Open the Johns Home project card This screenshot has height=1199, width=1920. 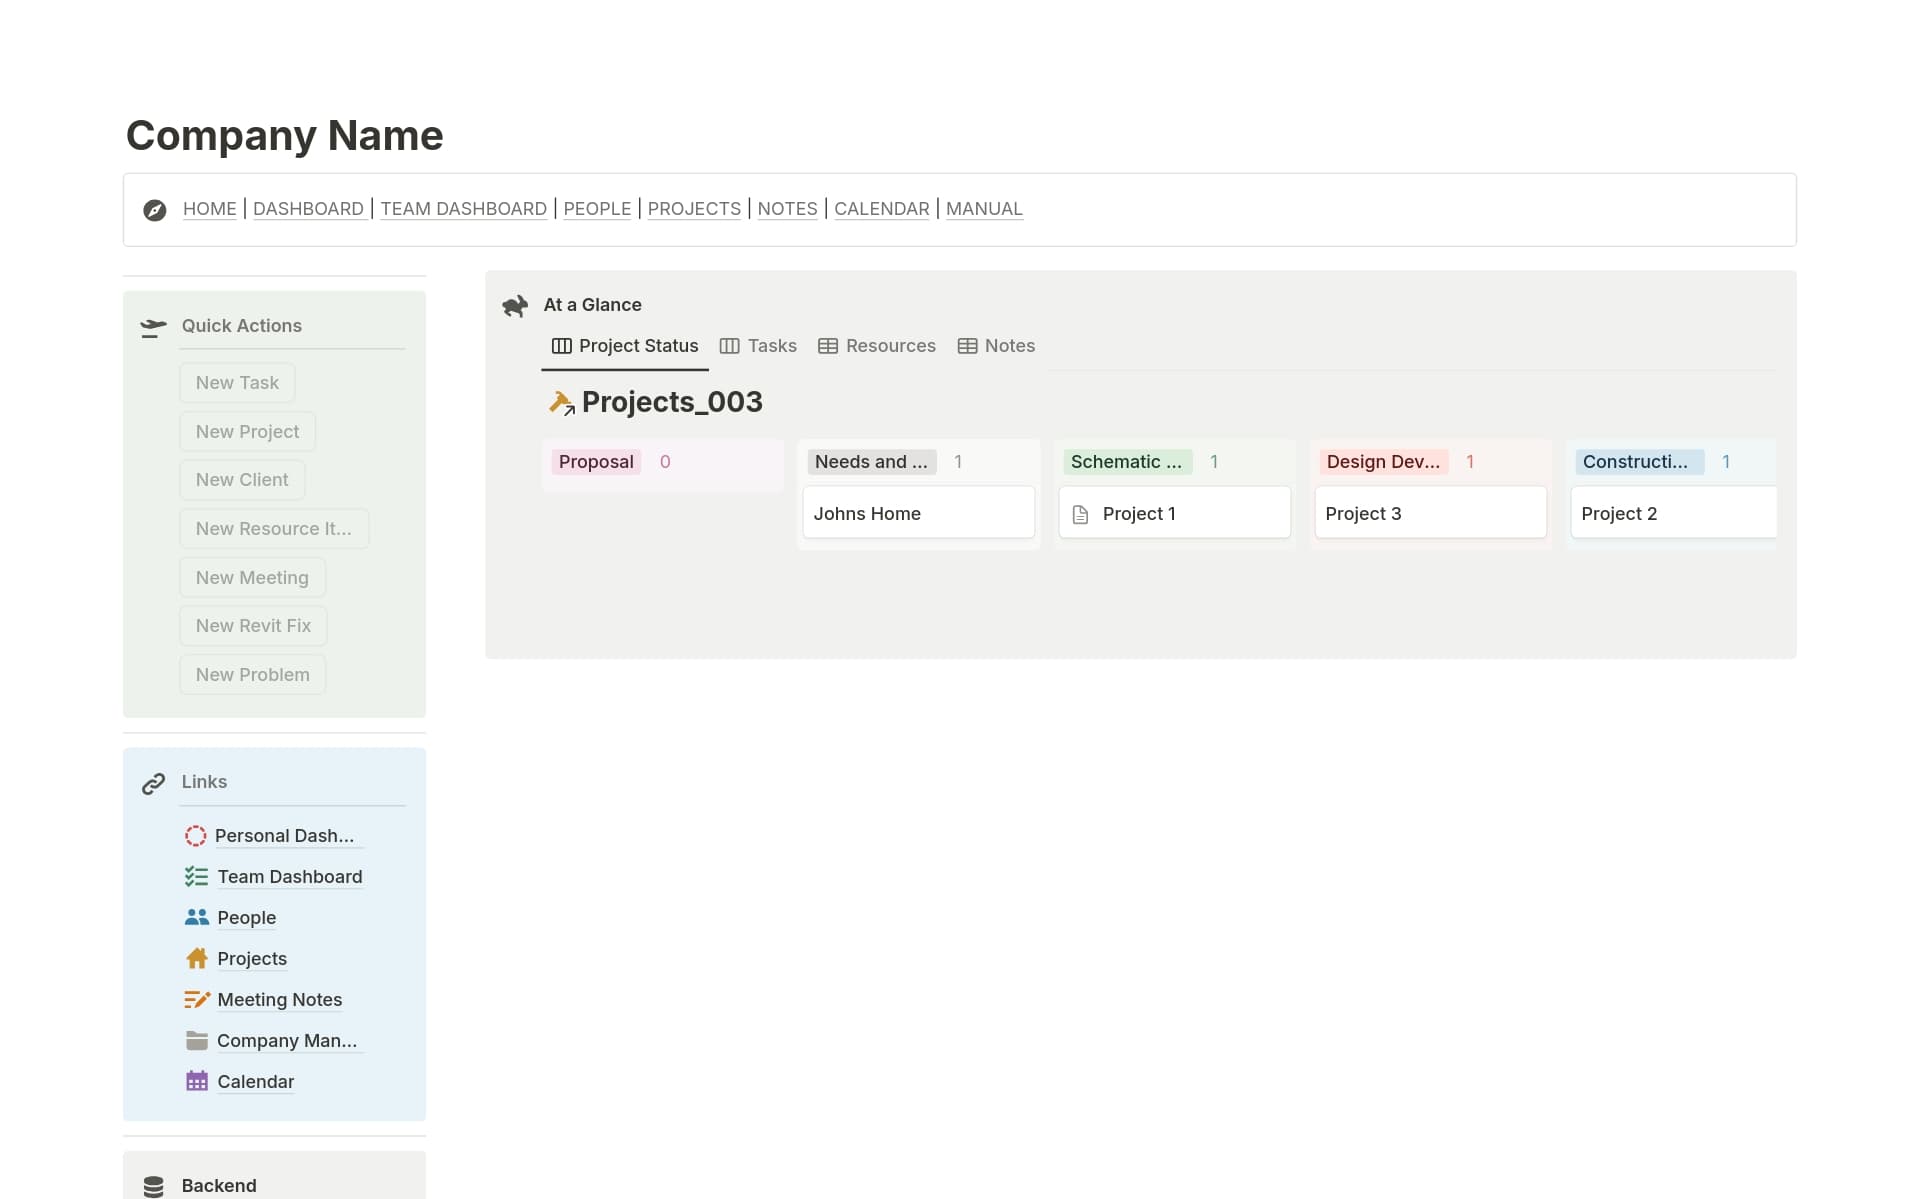coord(917,513)
